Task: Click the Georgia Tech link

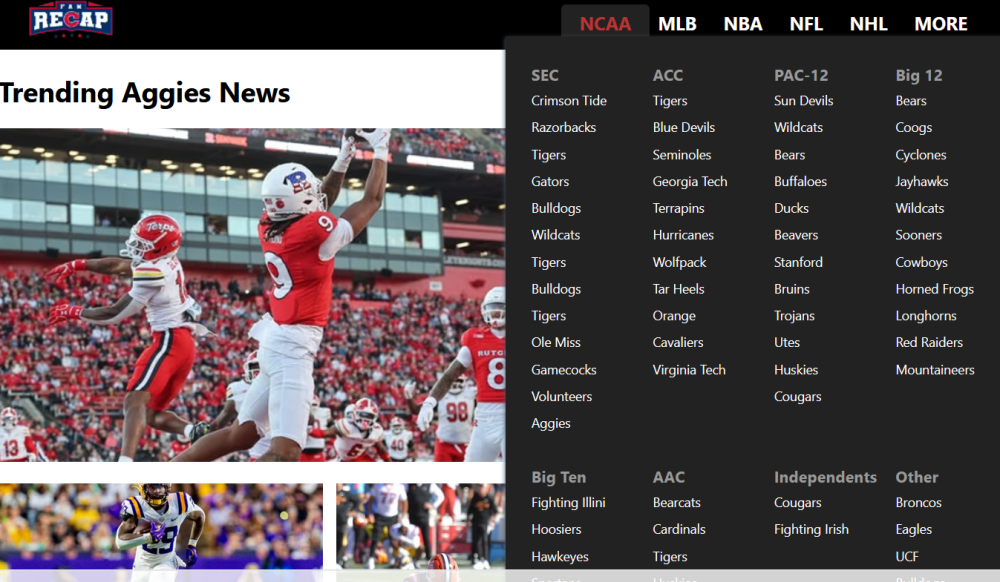Action: (x=690, y=182)
